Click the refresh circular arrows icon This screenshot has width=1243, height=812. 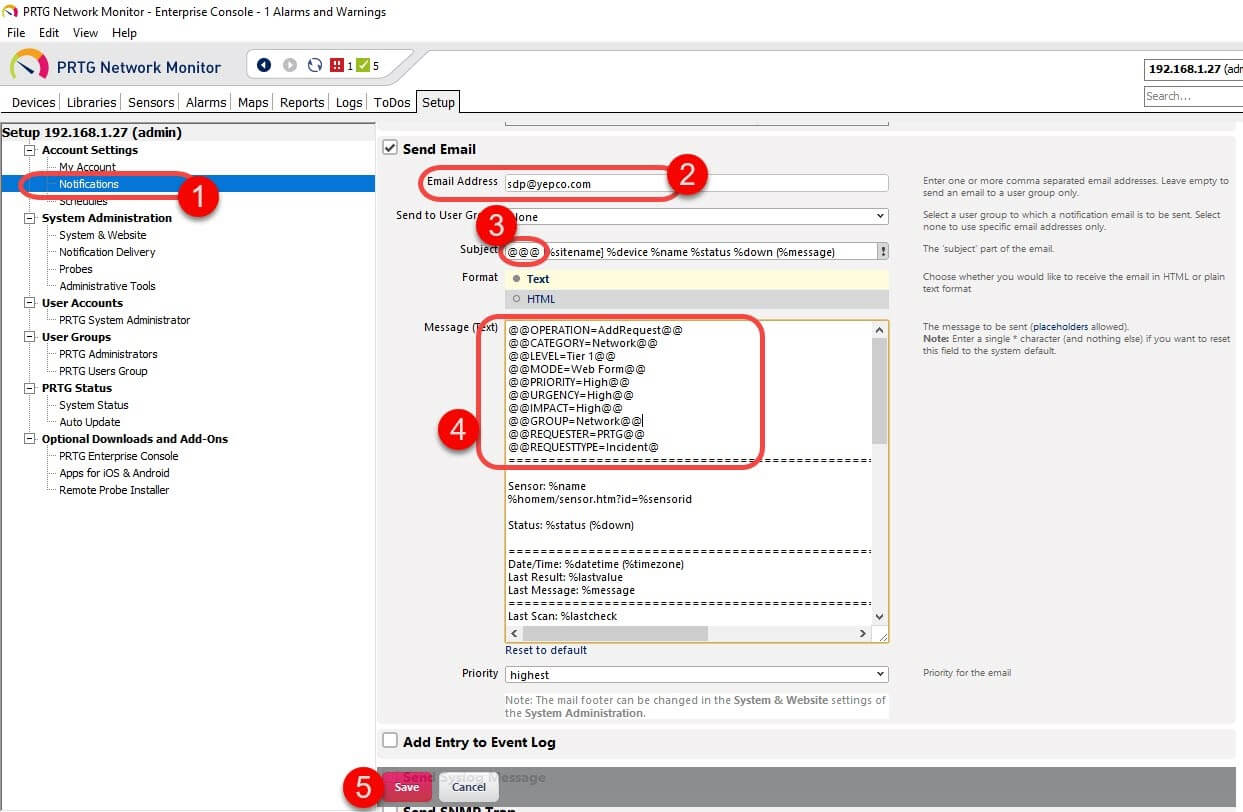tap(315, 66)
